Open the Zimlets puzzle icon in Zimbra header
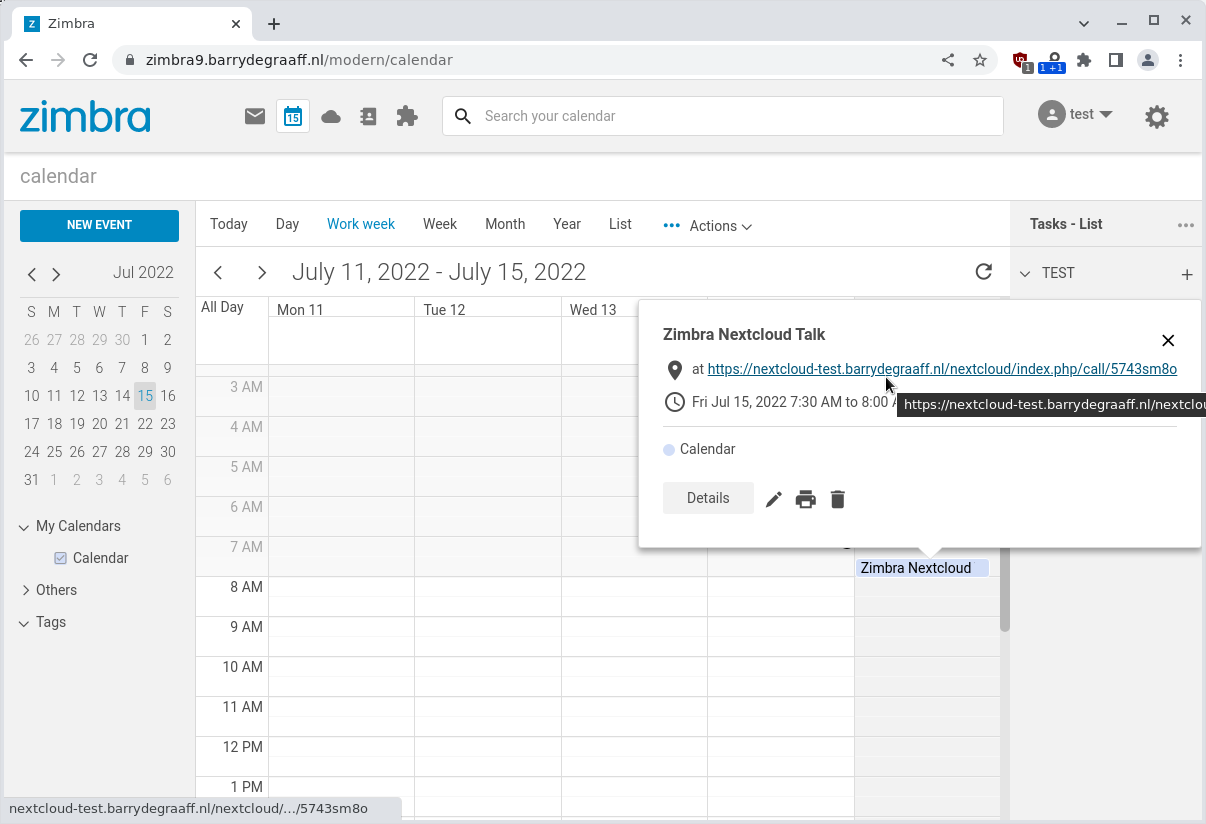The width and height of the screenshot is (1206, 824). tap(407, 116)
